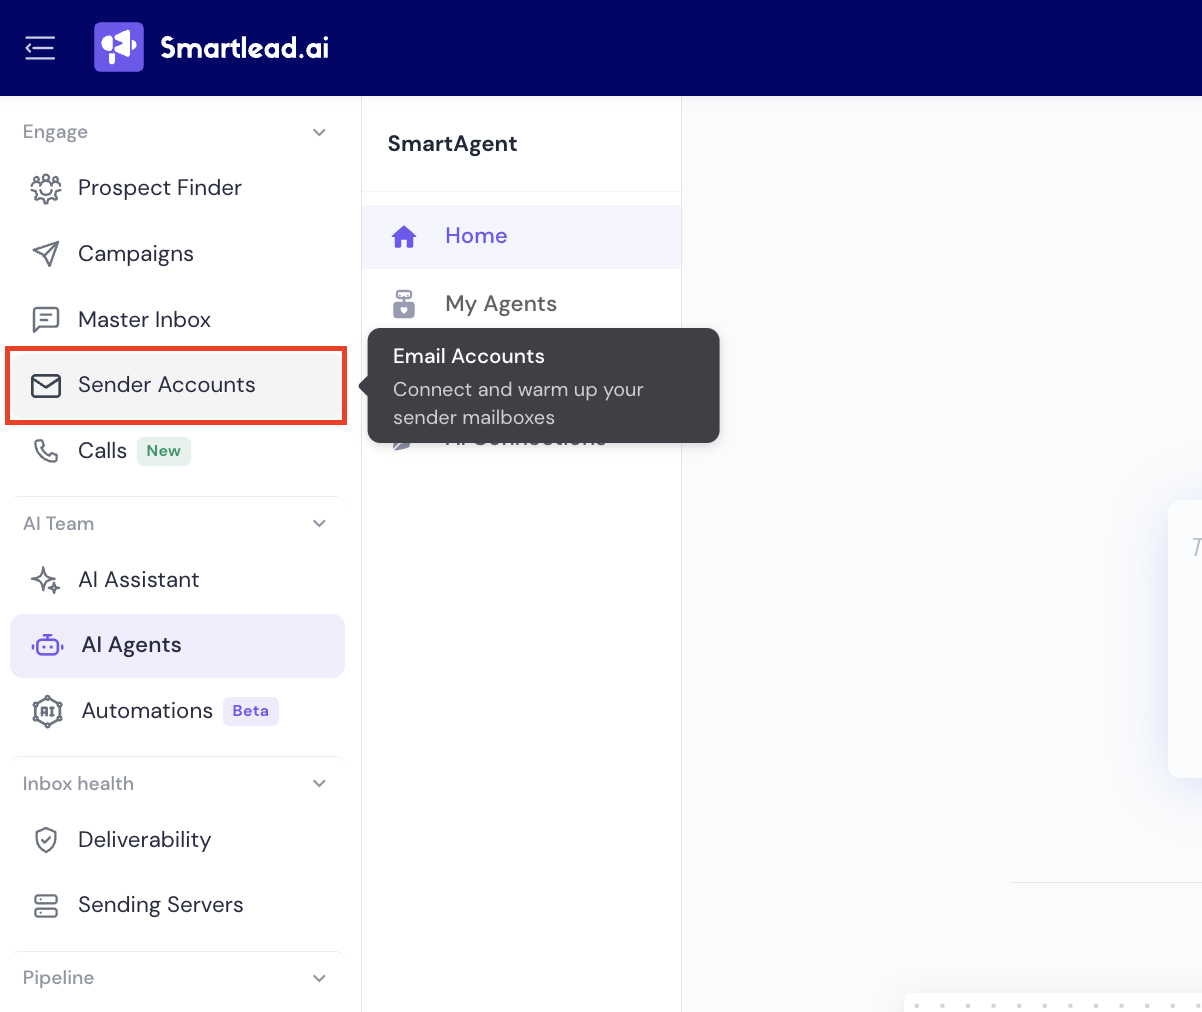The height and width of the screenshot is (1012, 1202).
Task: Click the Beta badge beside Automations
Action: pos(250,711)
